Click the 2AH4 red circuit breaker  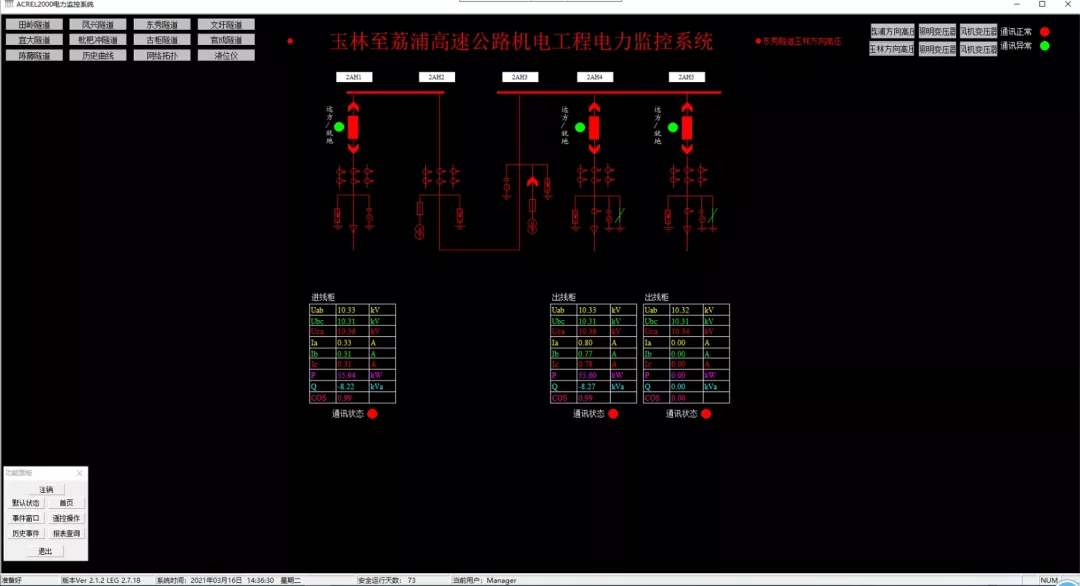(x=594, y=127)
